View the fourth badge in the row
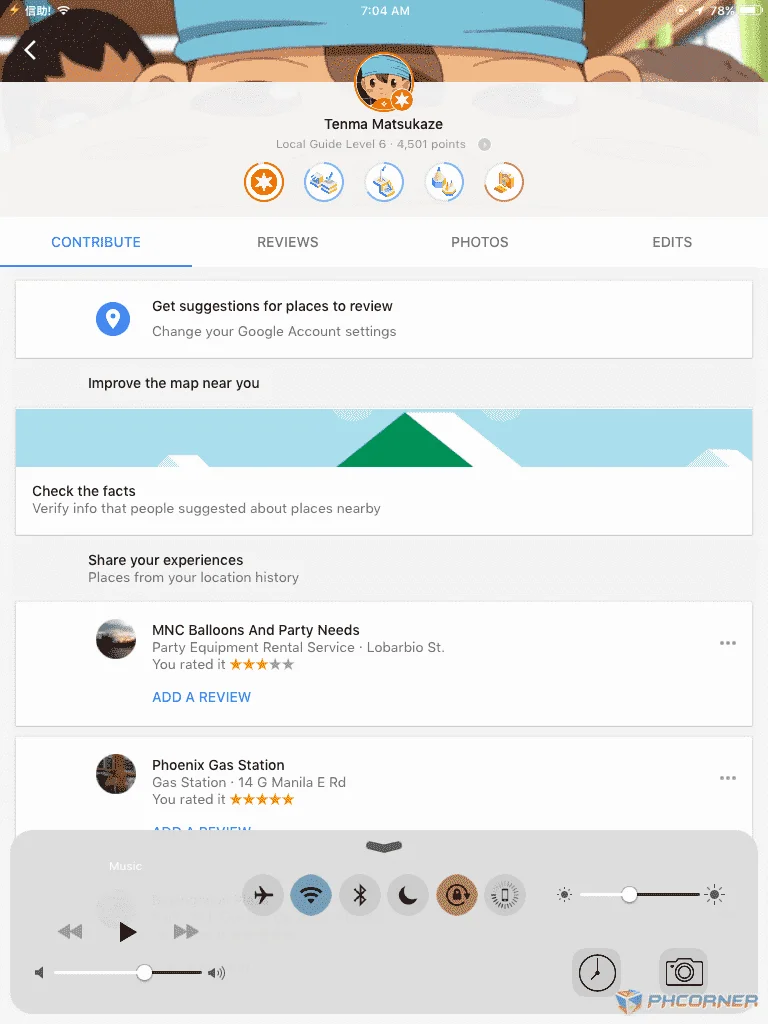Viewport: 768px width, 1024px height. (444, 182)
